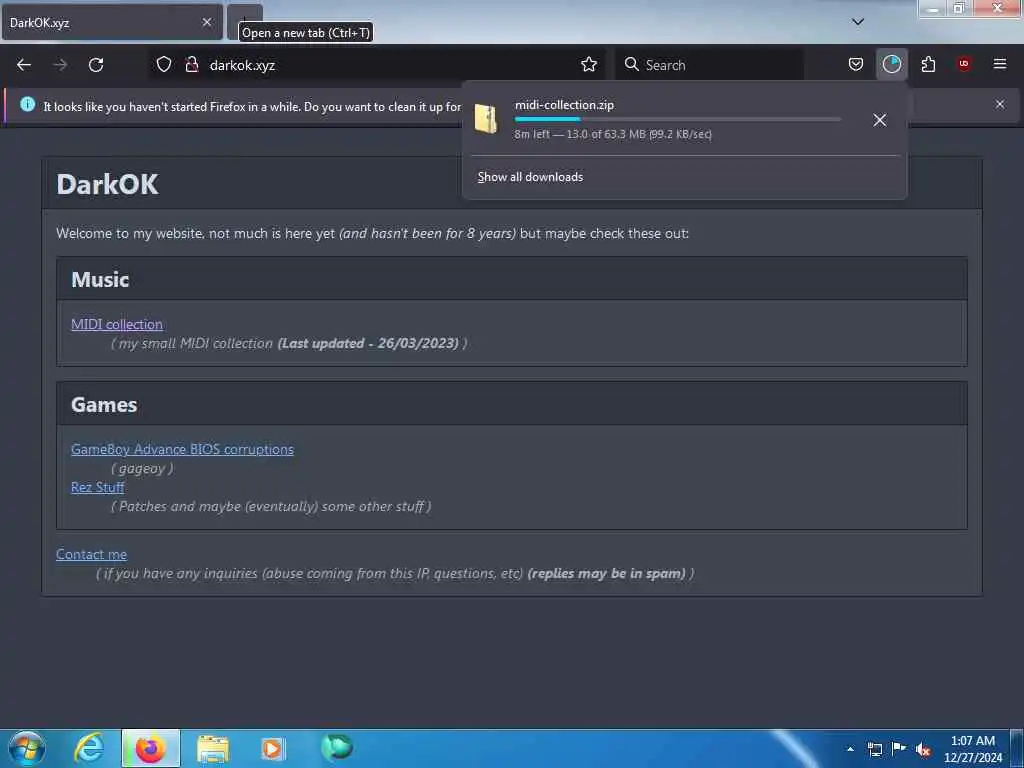Reload the darkok.xyz page
Screen dimensions: 1024x768
96,65
